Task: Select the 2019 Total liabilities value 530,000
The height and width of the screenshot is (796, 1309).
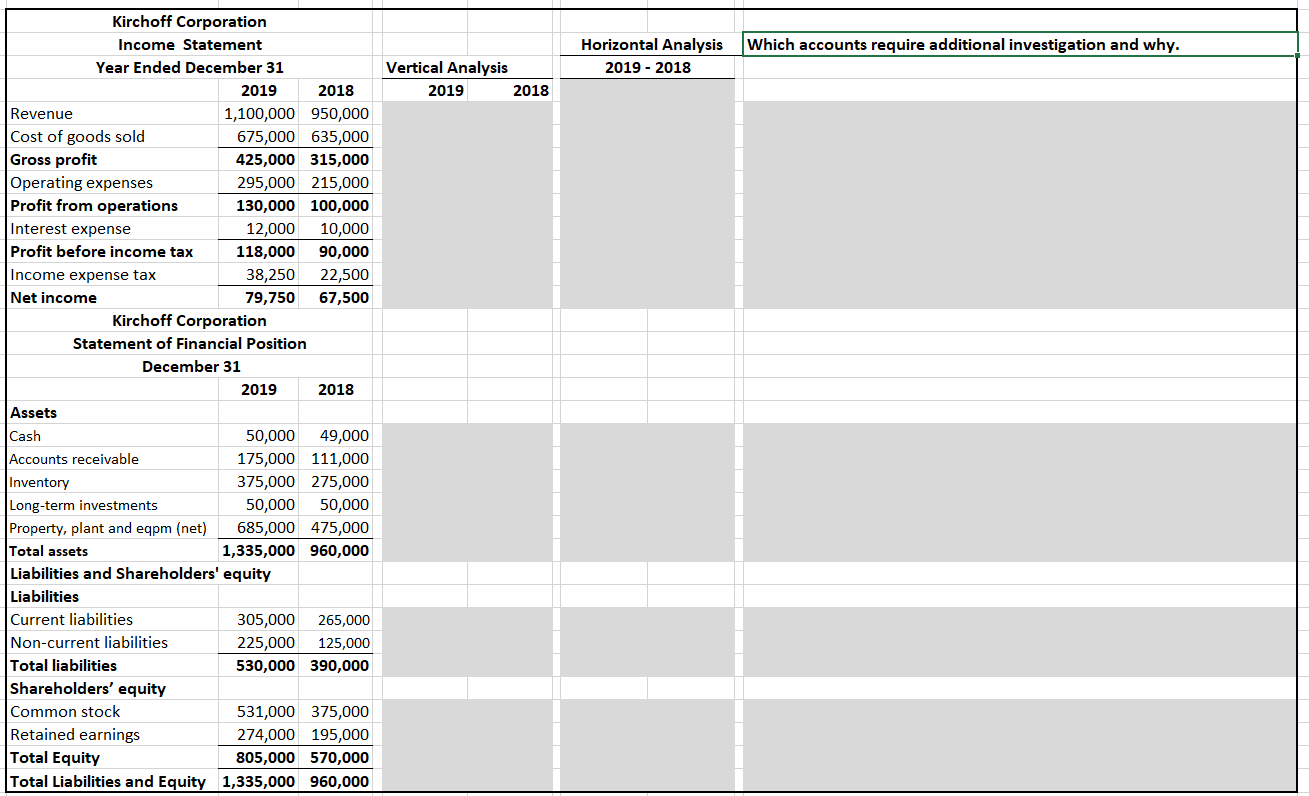Action: click(265, 666)
